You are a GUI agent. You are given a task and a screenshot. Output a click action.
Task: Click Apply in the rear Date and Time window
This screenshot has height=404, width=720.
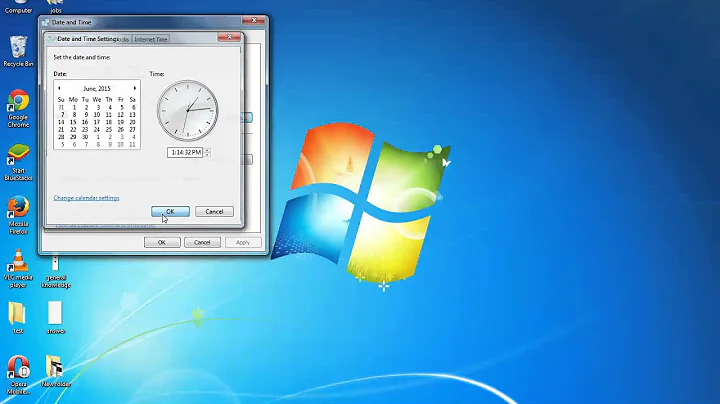tap(243, 242)
